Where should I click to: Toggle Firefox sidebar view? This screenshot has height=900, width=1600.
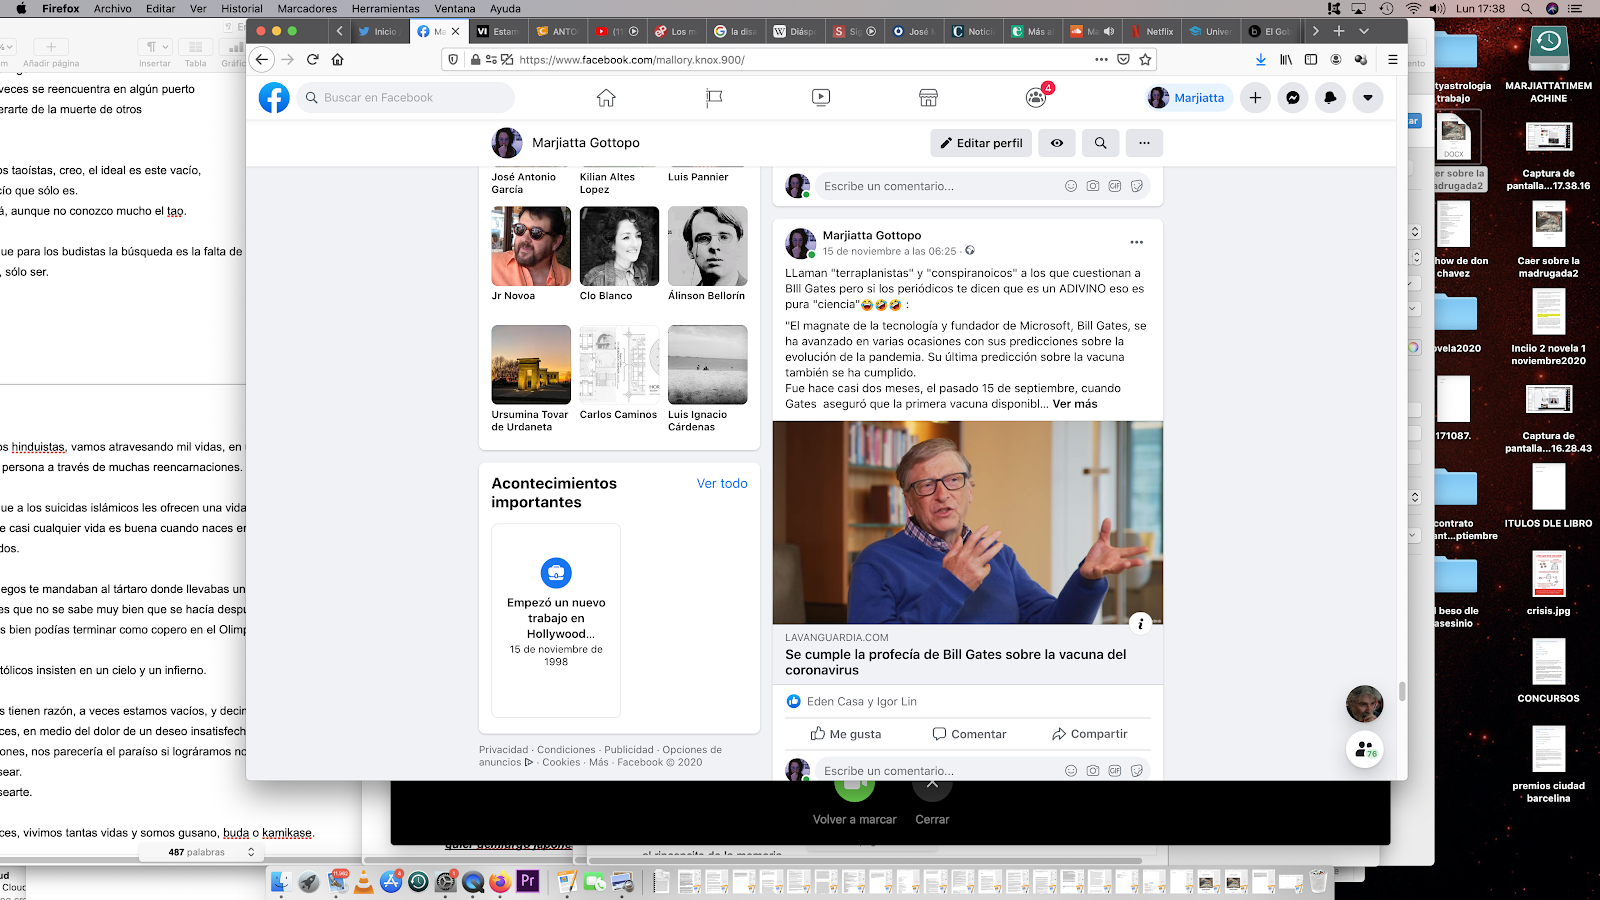pyautogui.click(x=1311, y=60)
